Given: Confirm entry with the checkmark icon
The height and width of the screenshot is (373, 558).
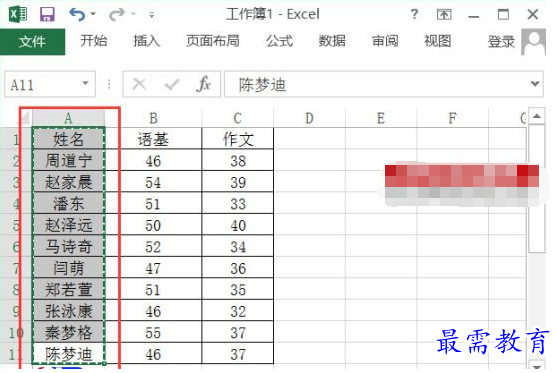Looking at the screenshot, I should 172,84.
